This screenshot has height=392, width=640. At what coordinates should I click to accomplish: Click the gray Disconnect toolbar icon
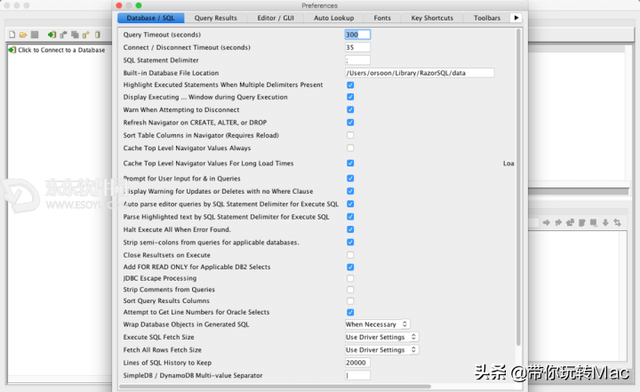63,35
